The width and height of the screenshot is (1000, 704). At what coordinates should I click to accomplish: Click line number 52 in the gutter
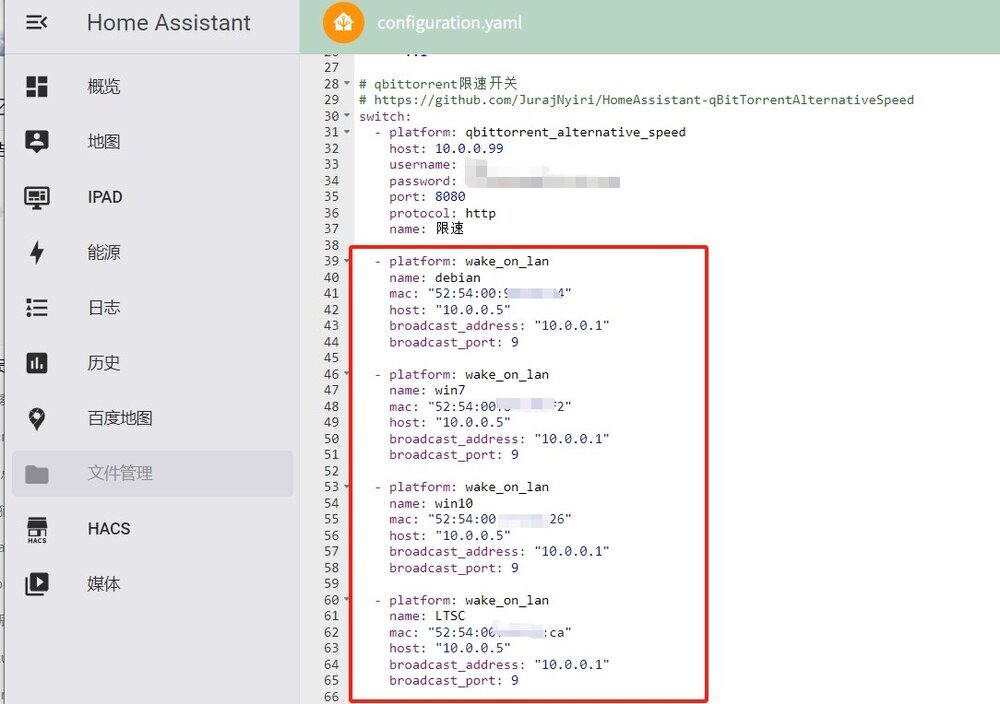point(331,471)
